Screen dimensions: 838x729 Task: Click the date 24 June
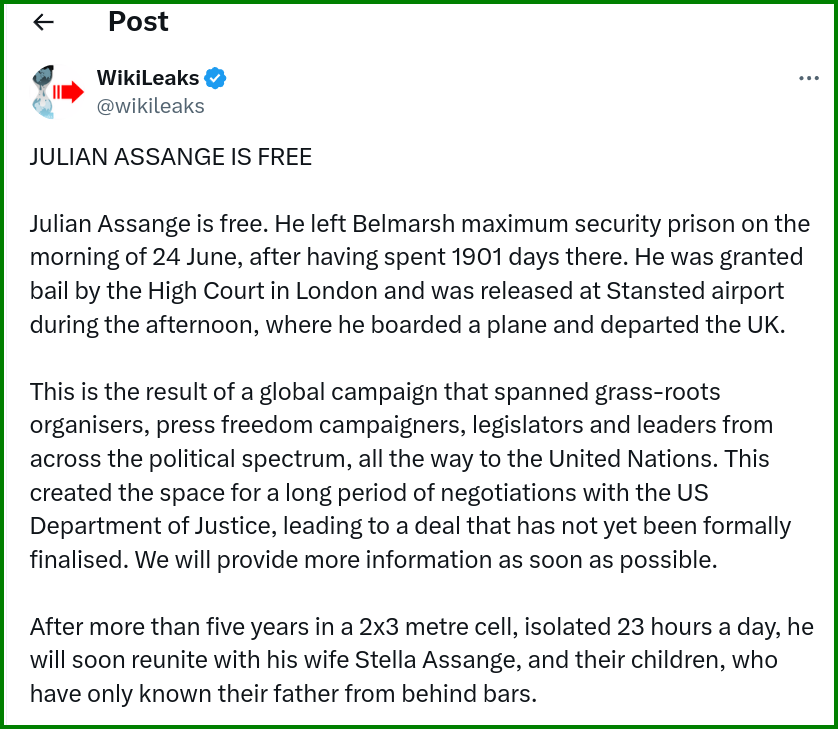pos(192,258)
